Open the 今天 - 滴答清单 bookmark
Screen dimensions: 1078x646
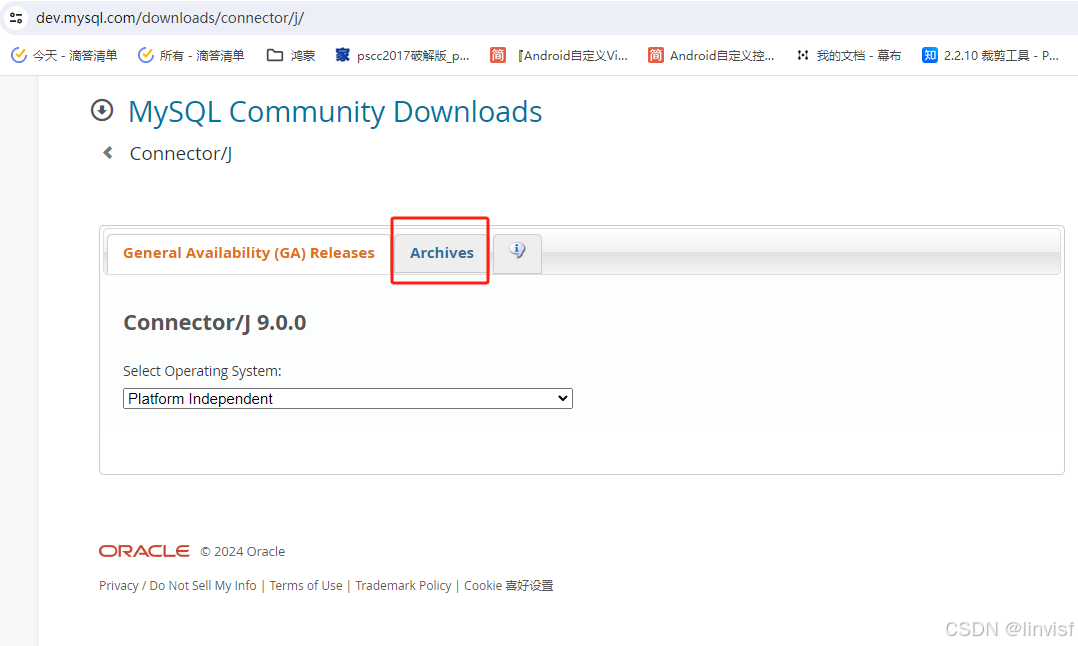point(65,56)
